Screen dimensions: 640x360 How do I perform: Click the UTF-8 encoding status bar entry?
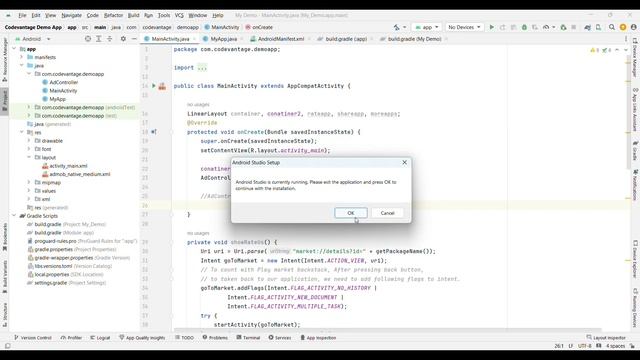(584, 346)
